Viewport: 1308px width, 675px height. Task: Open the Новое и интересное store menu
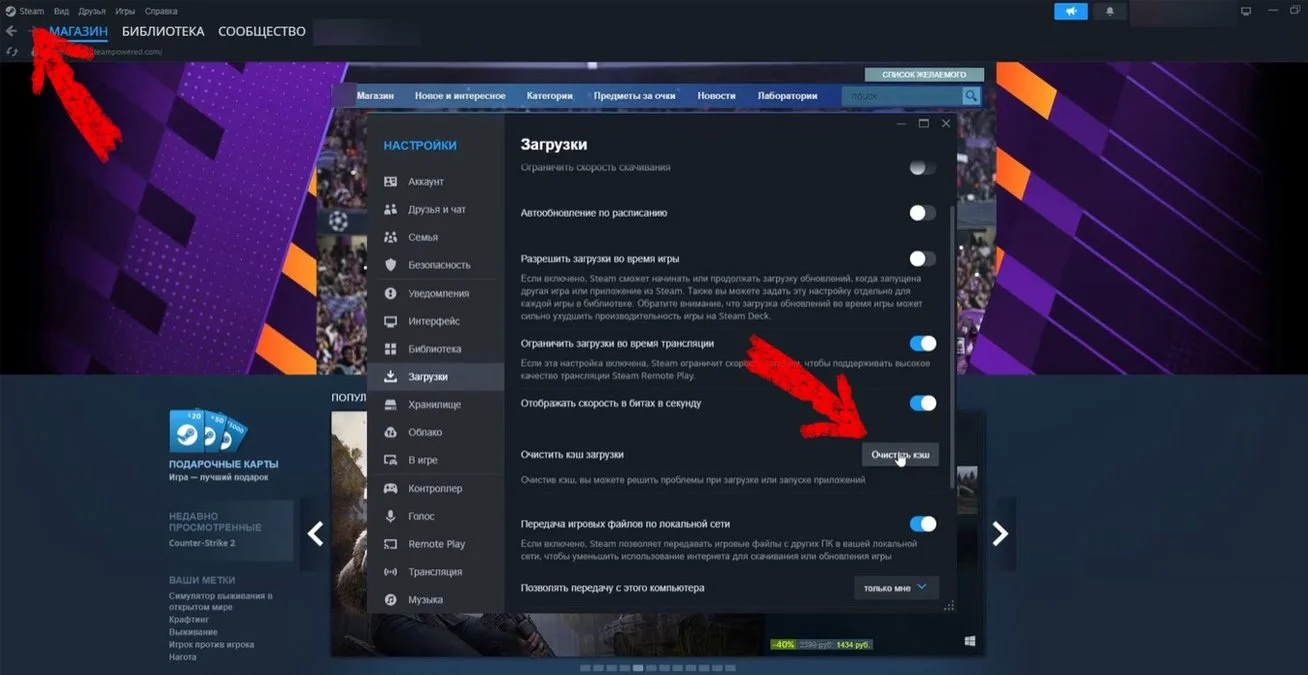point(460,96)
